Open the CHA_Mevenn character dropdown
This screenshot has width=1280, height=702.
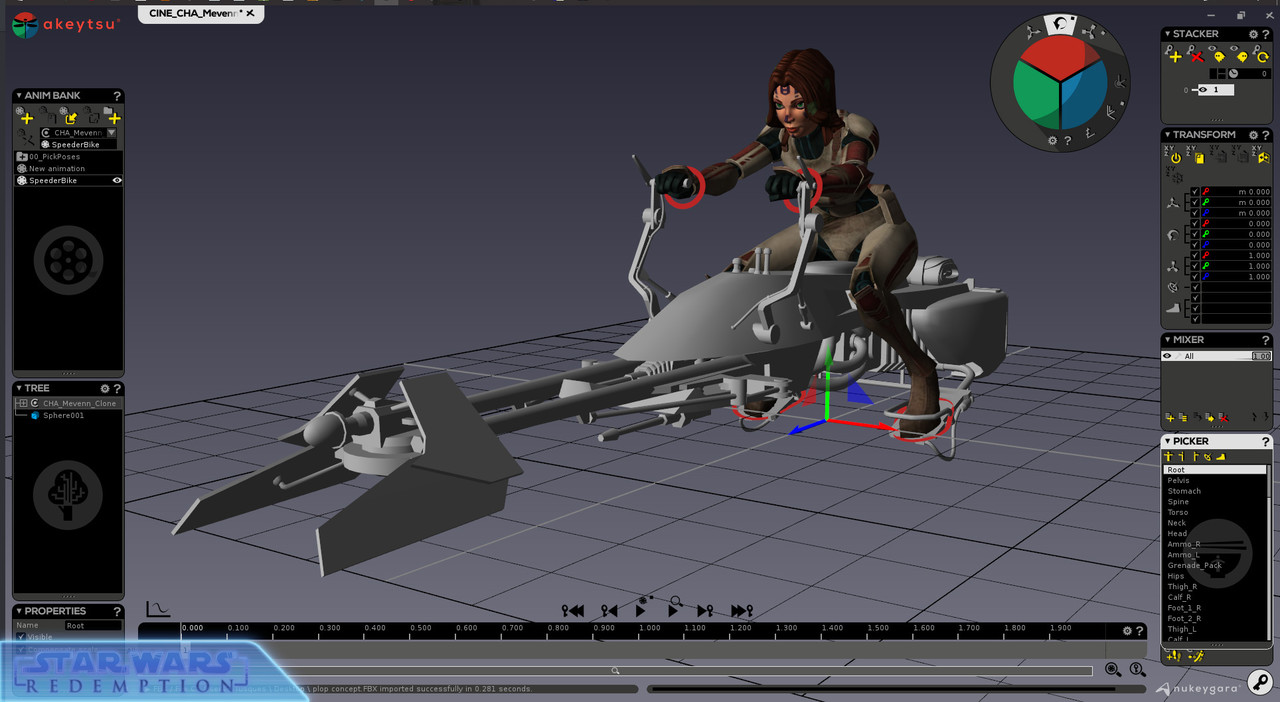coord(111,132)
